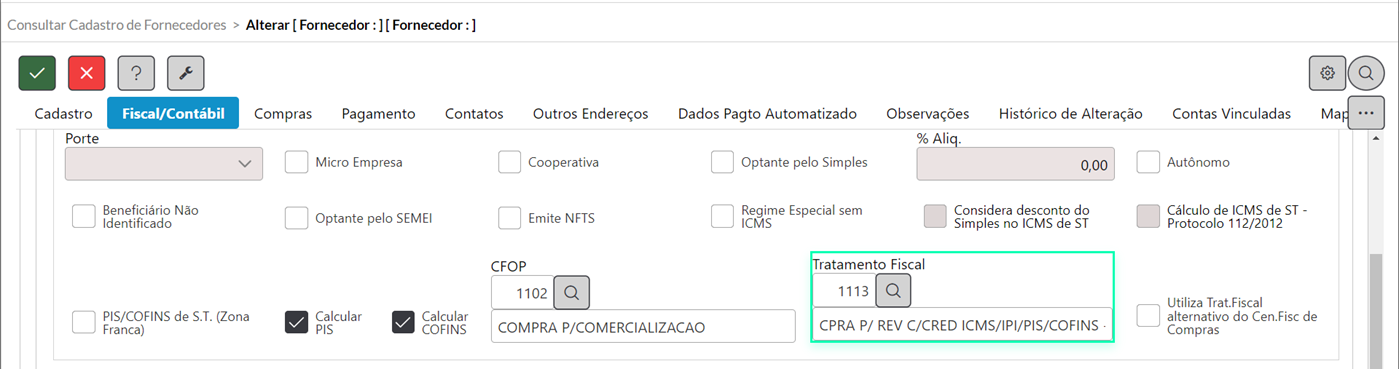1399x369 pixels.
Task: Show more tabs via ellipsis button
Action: tap(1366, 114)
